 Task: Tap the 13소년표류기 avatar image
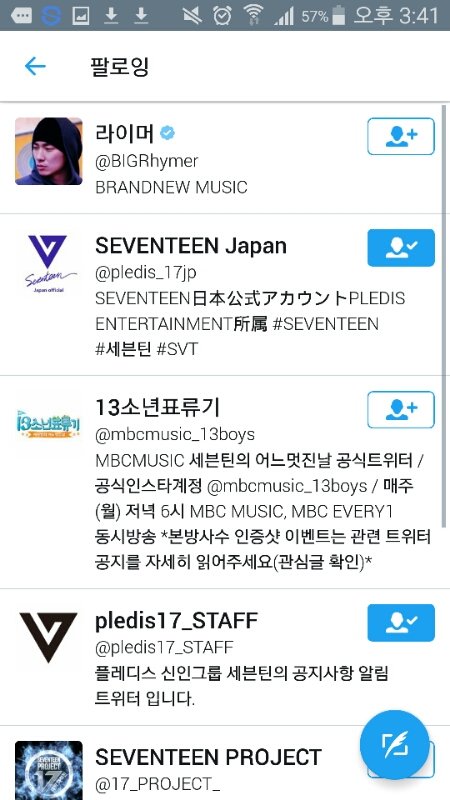click(48, 424)
